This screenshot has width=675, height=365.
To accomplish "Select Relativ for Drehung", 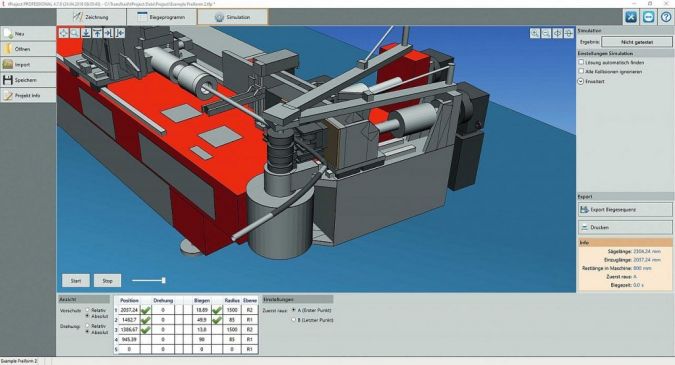I will click(x=87, y=326).
